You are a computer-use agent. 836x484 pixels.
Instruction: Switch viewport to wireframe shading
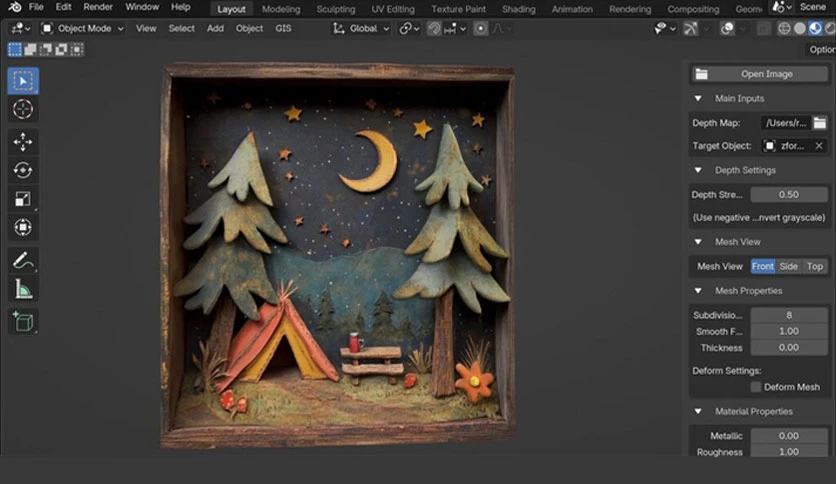pos(784,28)
